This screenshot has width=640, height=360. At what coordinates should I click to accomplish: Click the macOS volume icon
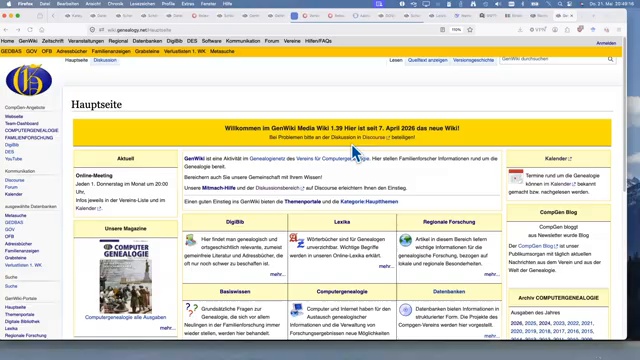click(498, 4)
